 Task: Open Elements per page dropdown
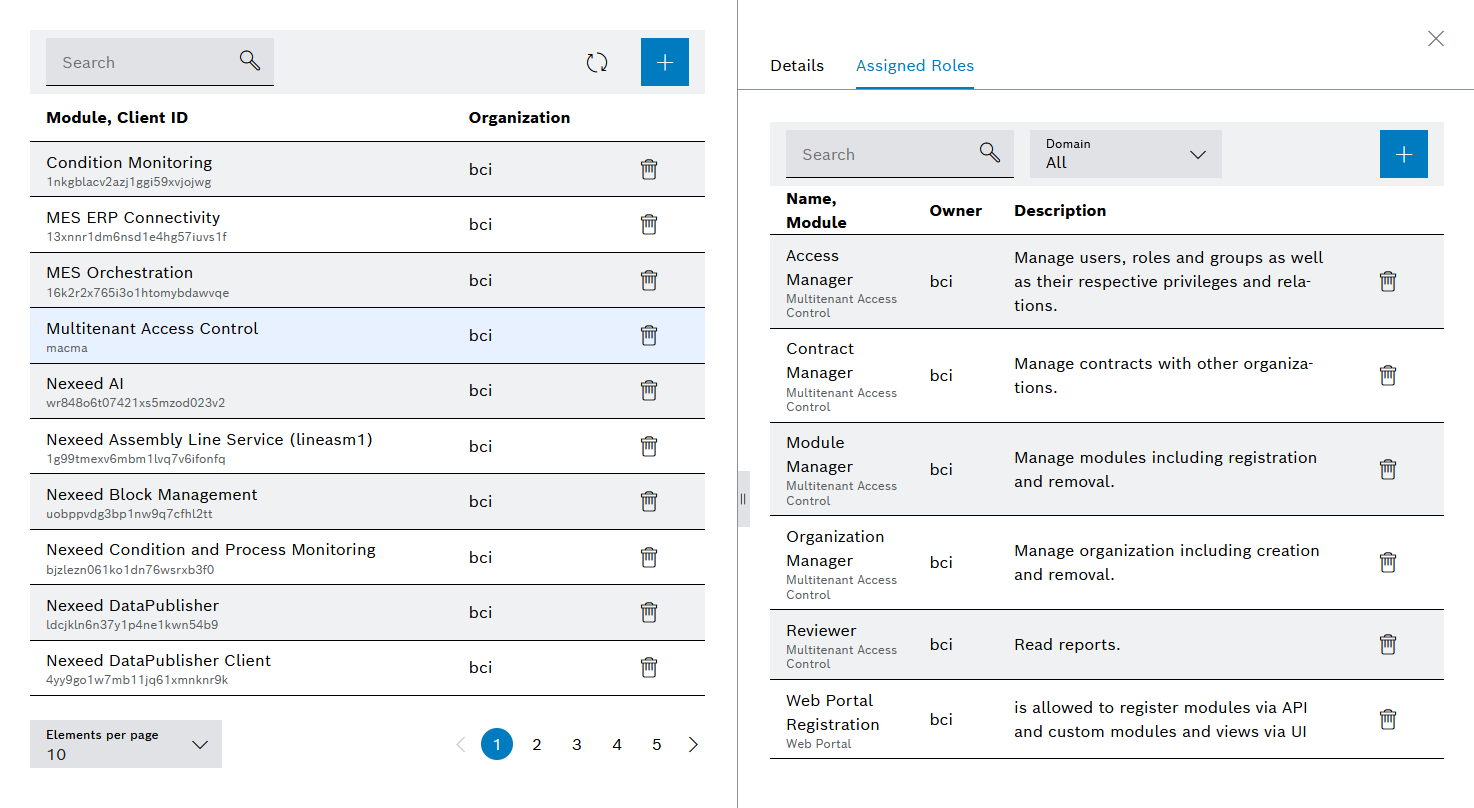[126, 744]
